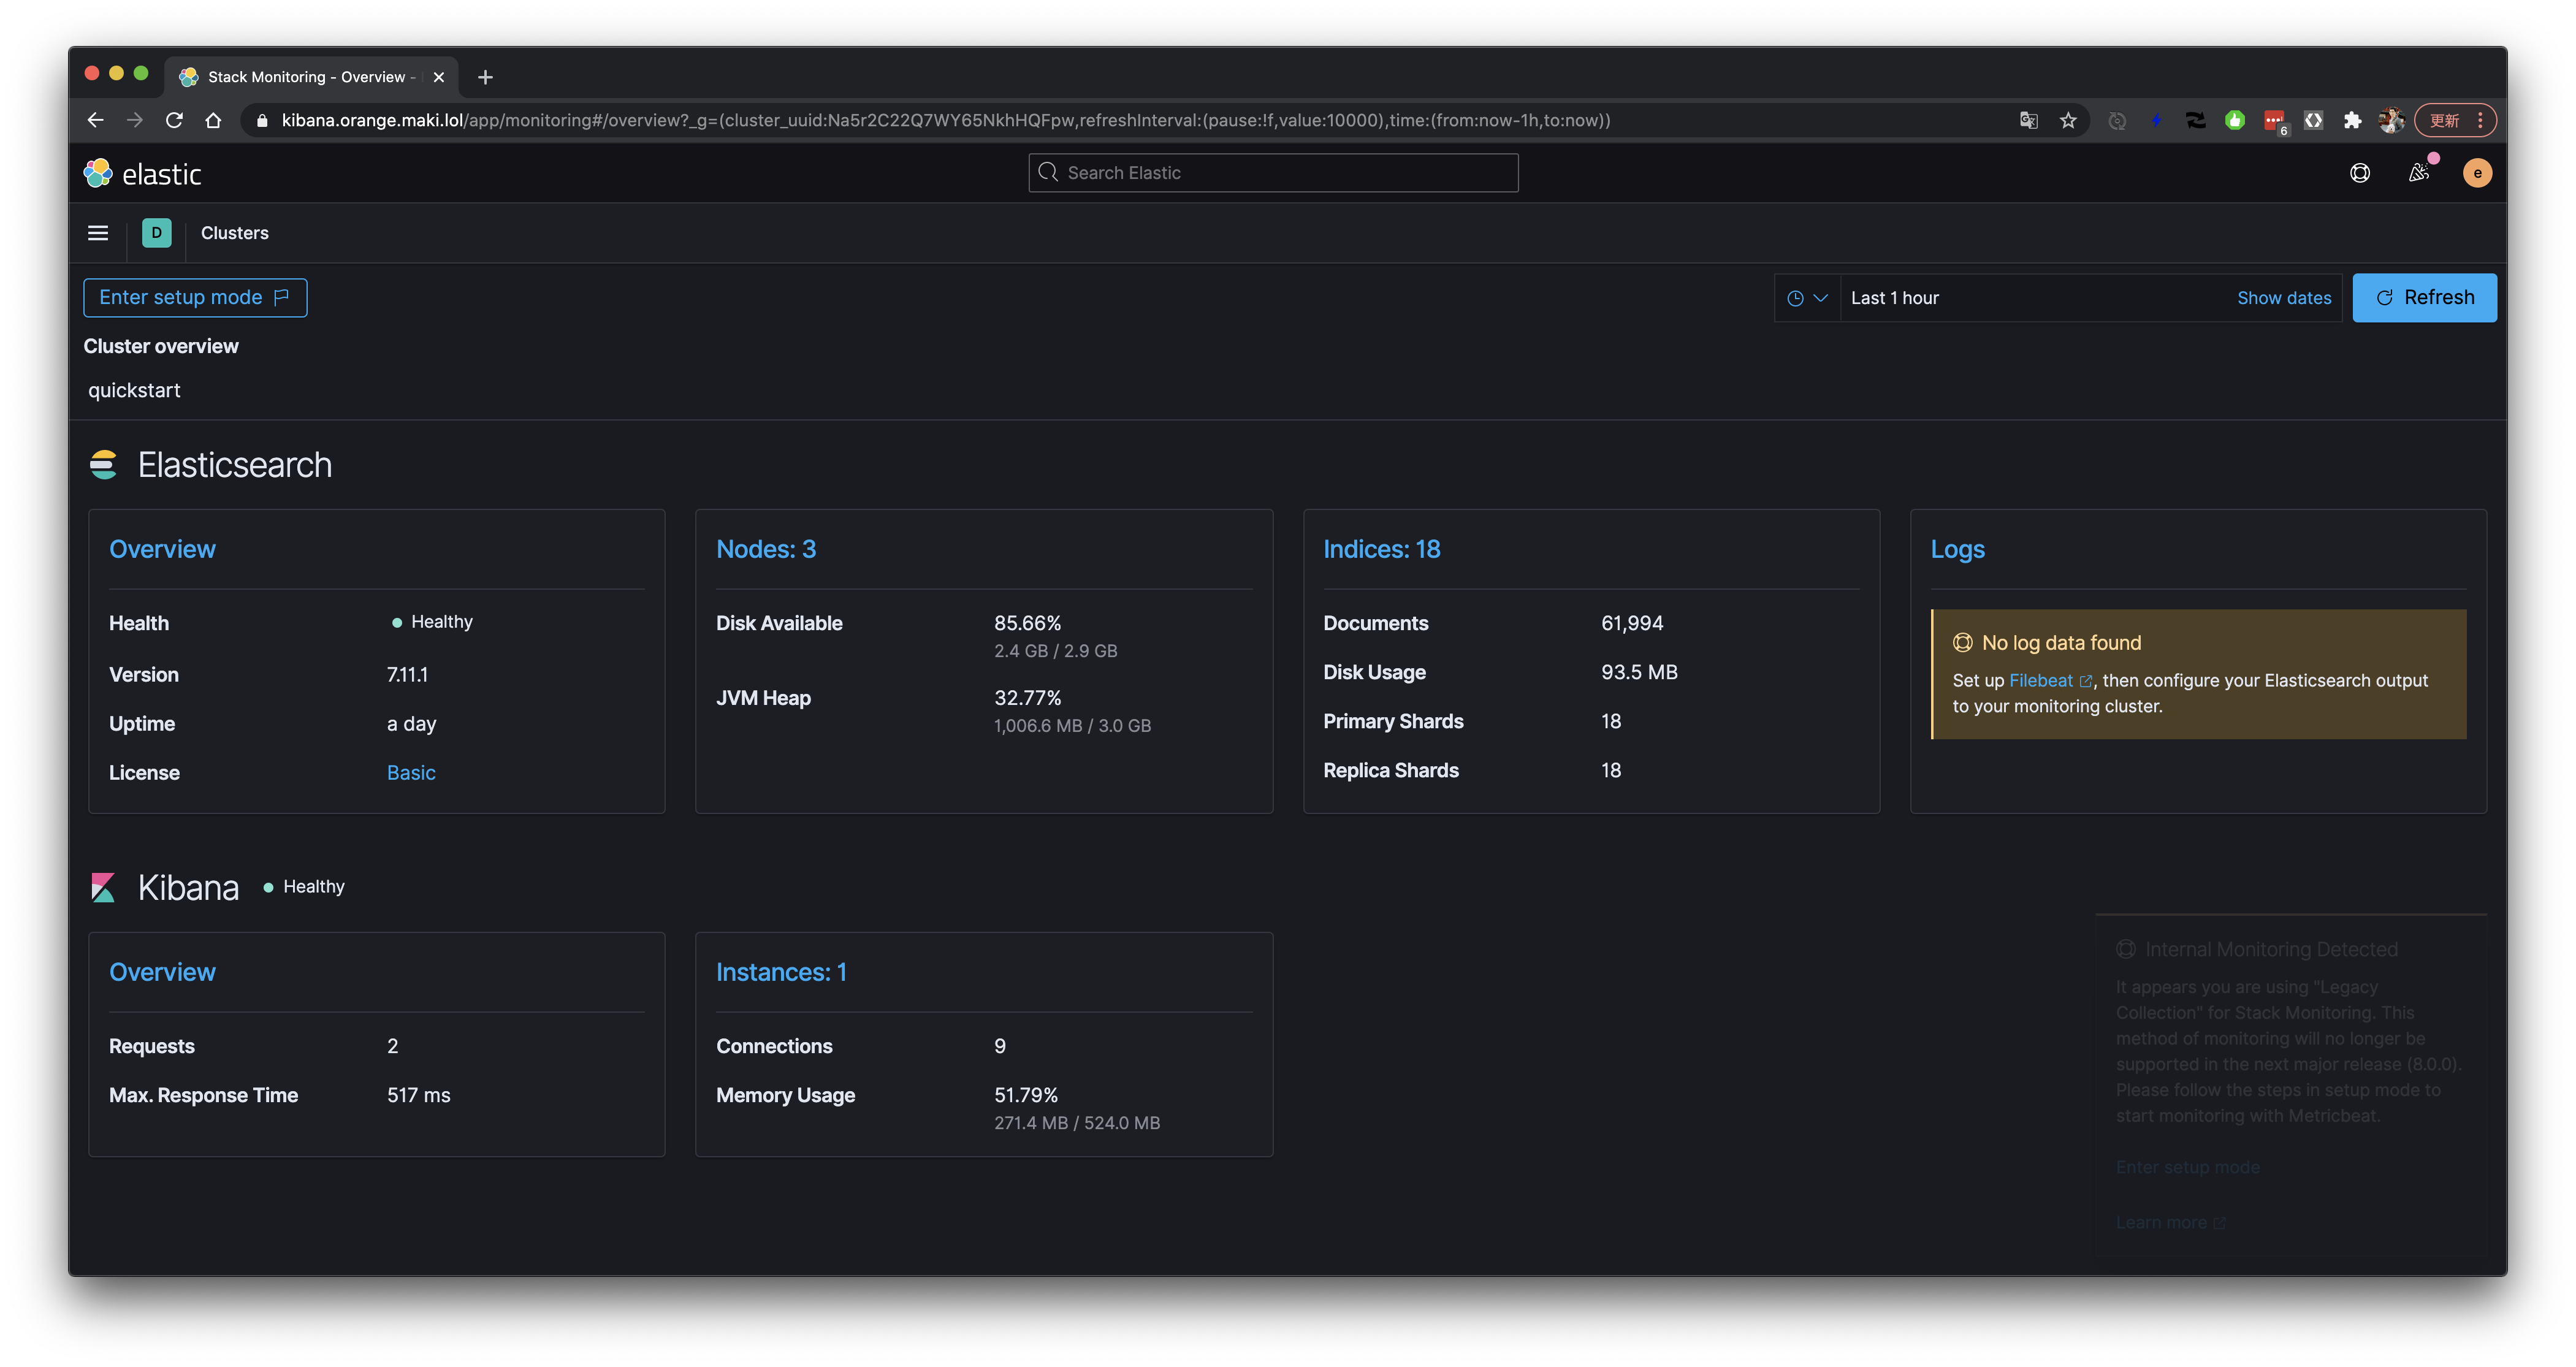Open the hamburger navigation menu

98,233
